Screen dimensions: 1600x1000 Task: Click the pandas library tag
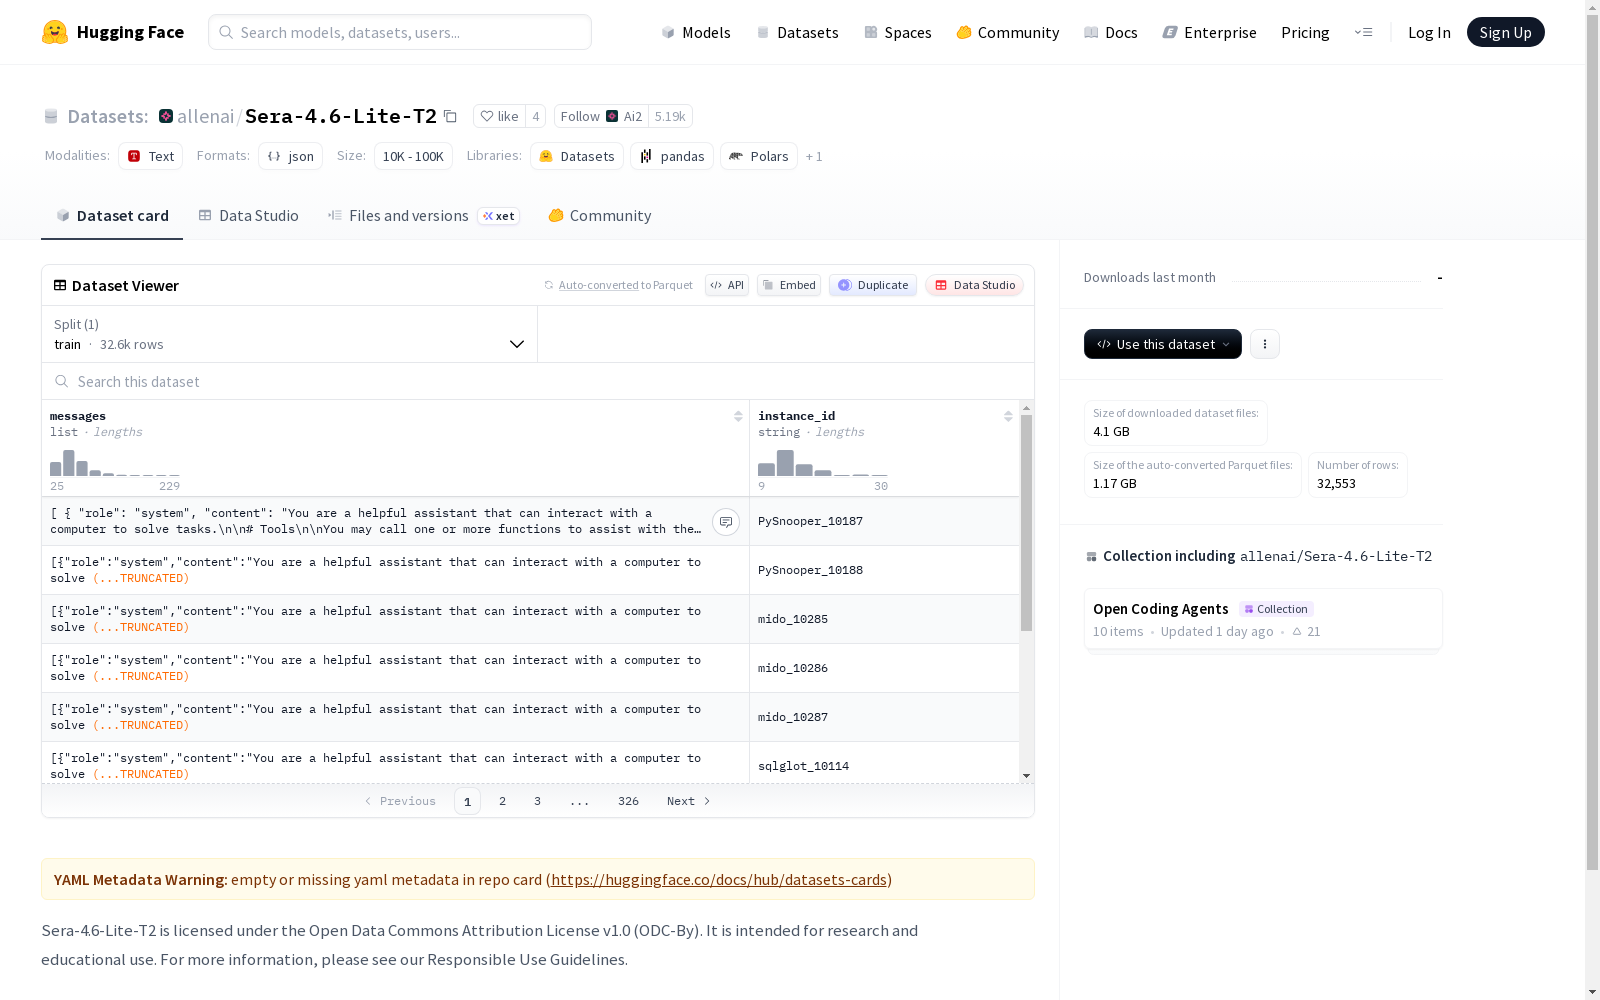(672, 156)
